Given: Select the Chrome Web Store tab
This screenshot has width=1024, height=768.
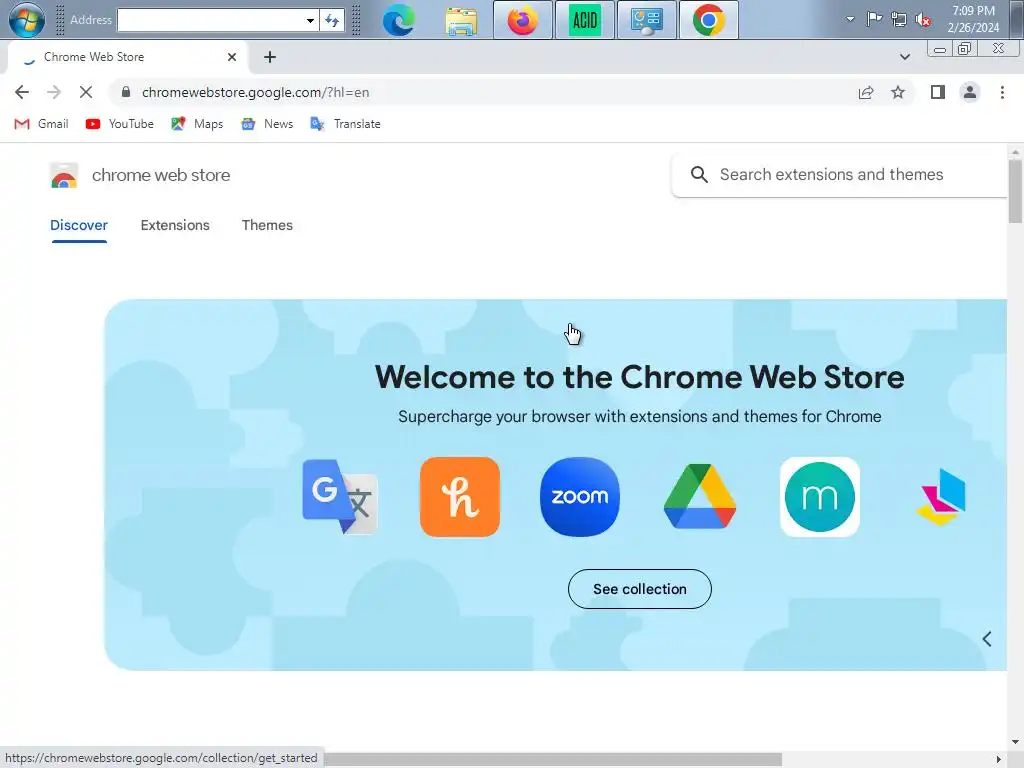Looking at the screenshot, I should tap(127, 57).
